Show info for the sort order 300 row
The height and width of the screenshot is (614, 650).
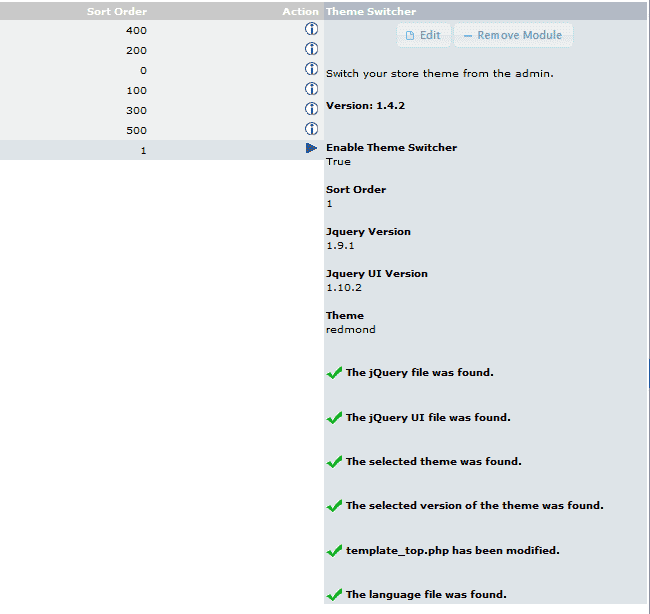[311, 109]
